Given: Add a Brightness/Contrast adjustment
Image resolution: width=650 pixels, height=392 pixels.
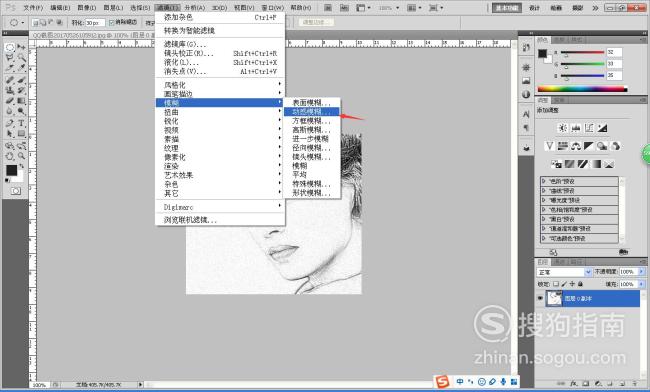Looking at the screenshot, I should 563,128.
